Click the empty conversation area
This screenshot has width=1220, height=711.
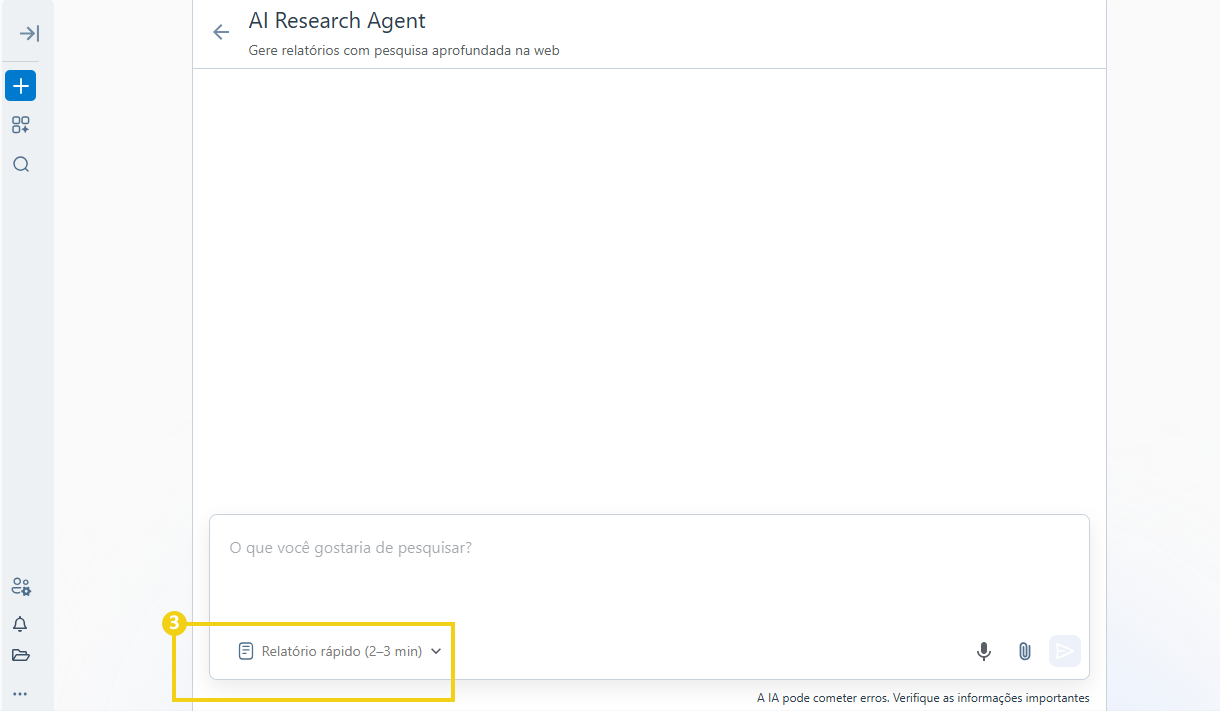click(x=649, y=290)
